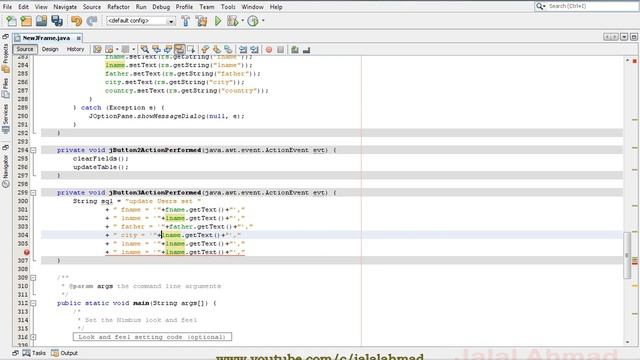
Task: Open dropdown arrow next to Profile Project
Action: 263,20
